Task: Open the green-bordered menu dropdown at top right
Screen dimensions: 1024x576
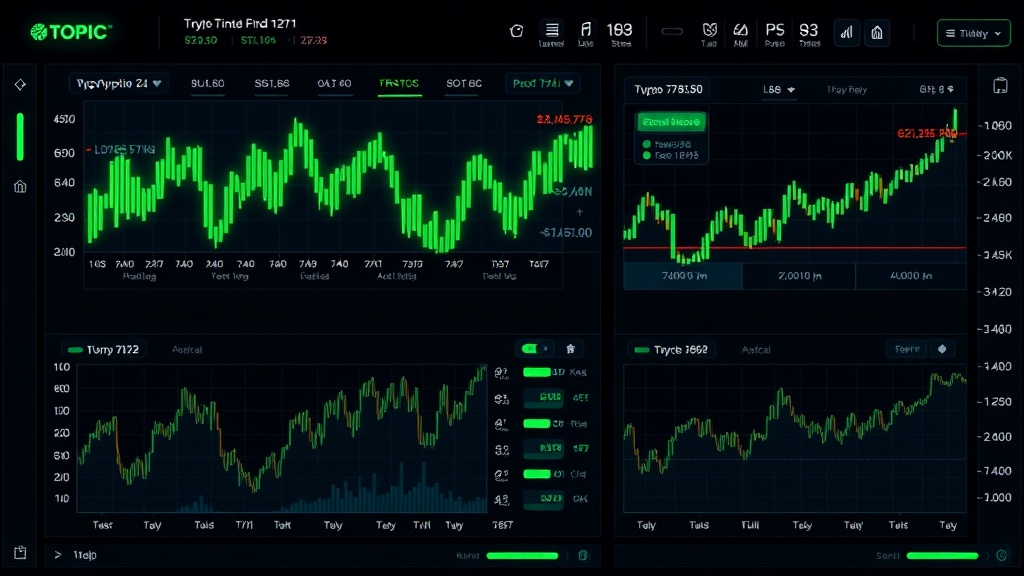Action: pos(973,33)
